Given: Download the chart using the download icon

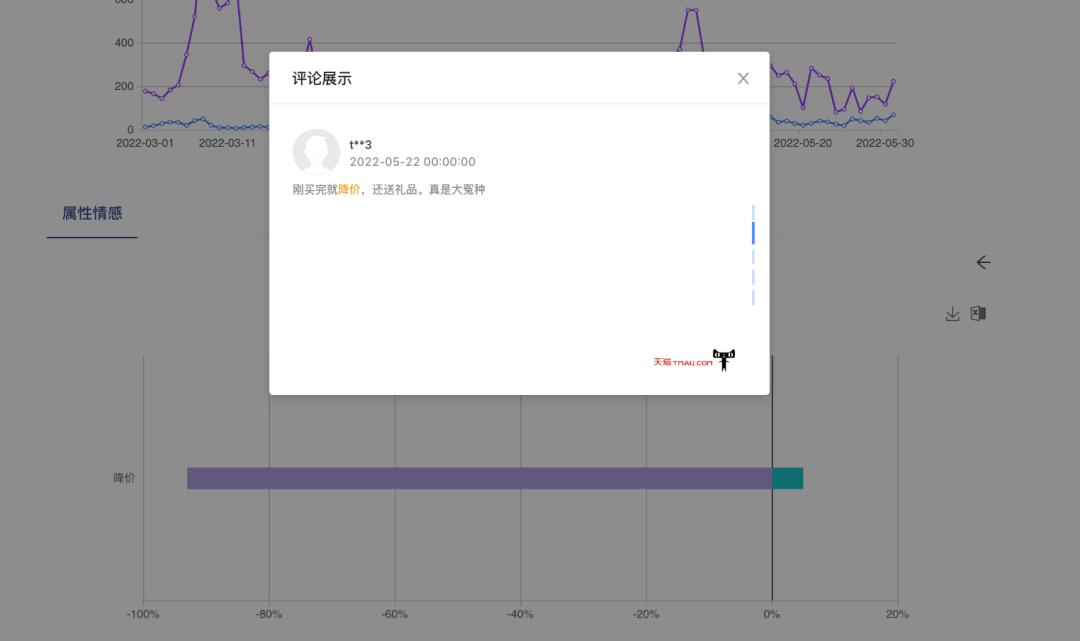Looking at the screenshot, I should pos(950,313).
